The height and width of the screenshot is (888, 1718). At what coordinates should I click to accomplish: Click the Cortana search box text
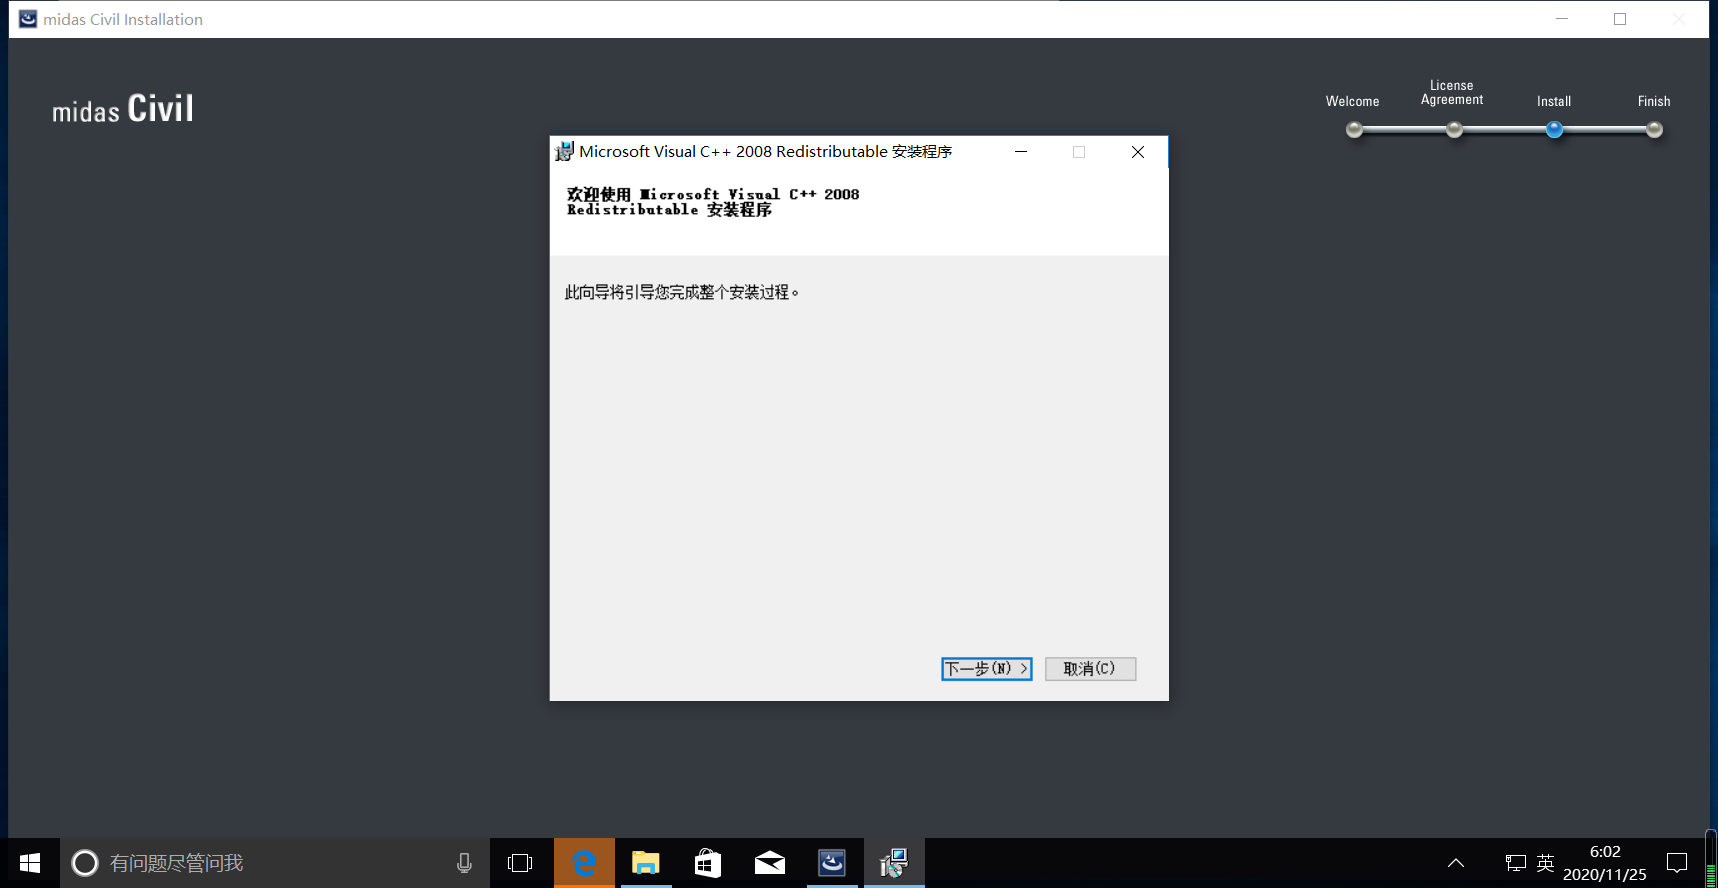[x=176, y=863]
